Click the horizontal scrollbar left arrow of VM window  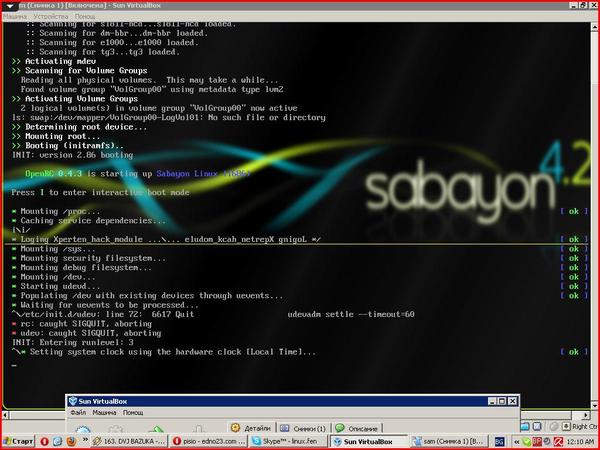click(x=5, y=415)
